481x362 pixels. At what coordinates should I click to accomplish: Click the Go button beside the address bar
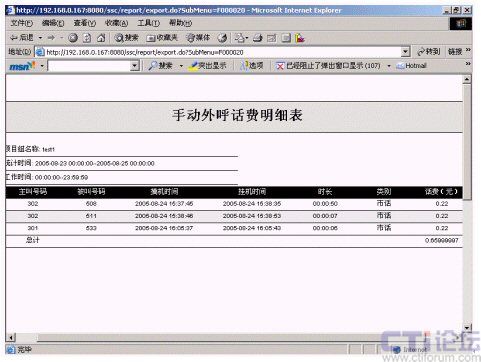429,52
